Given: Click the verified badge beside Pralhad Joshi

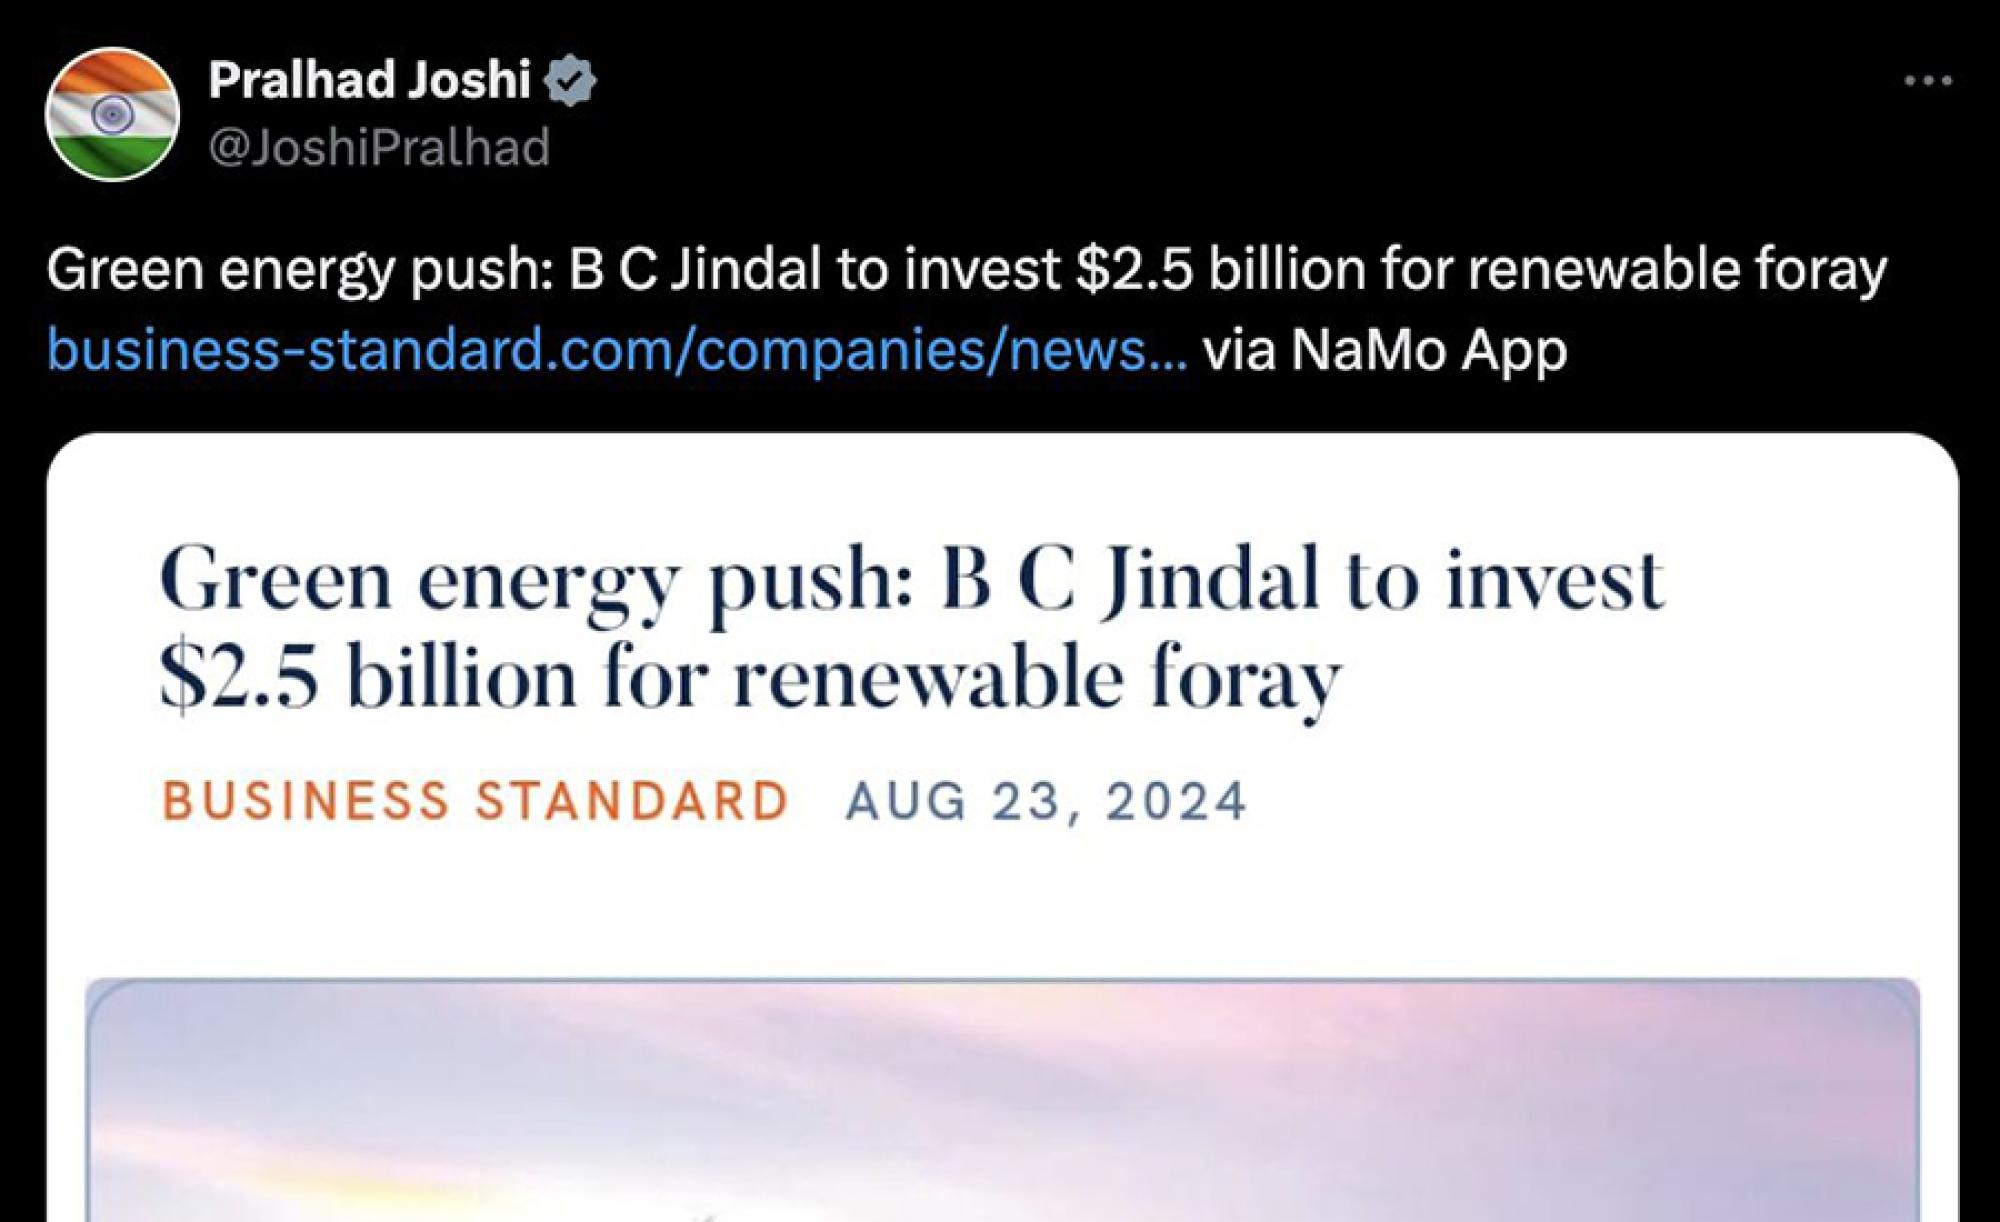Looking at the screenshot, I should (x=570, y=81).
